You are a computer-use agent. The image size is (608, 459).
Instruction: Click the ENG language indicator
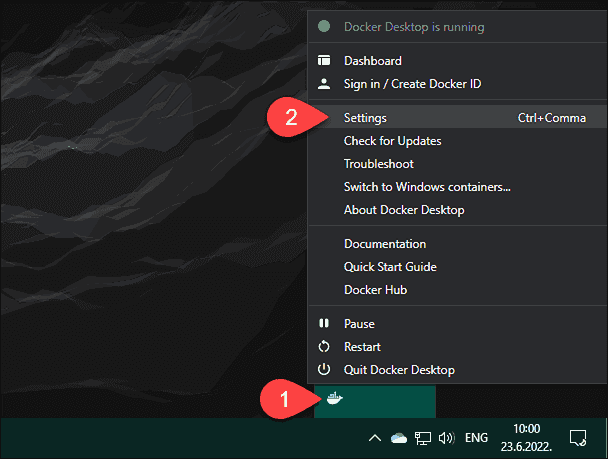pos(477,438)
